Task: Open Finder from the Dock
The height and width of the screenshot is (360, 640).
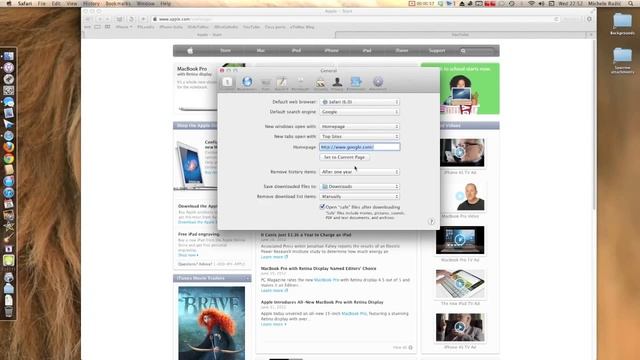Action: [x=9, y=56]
